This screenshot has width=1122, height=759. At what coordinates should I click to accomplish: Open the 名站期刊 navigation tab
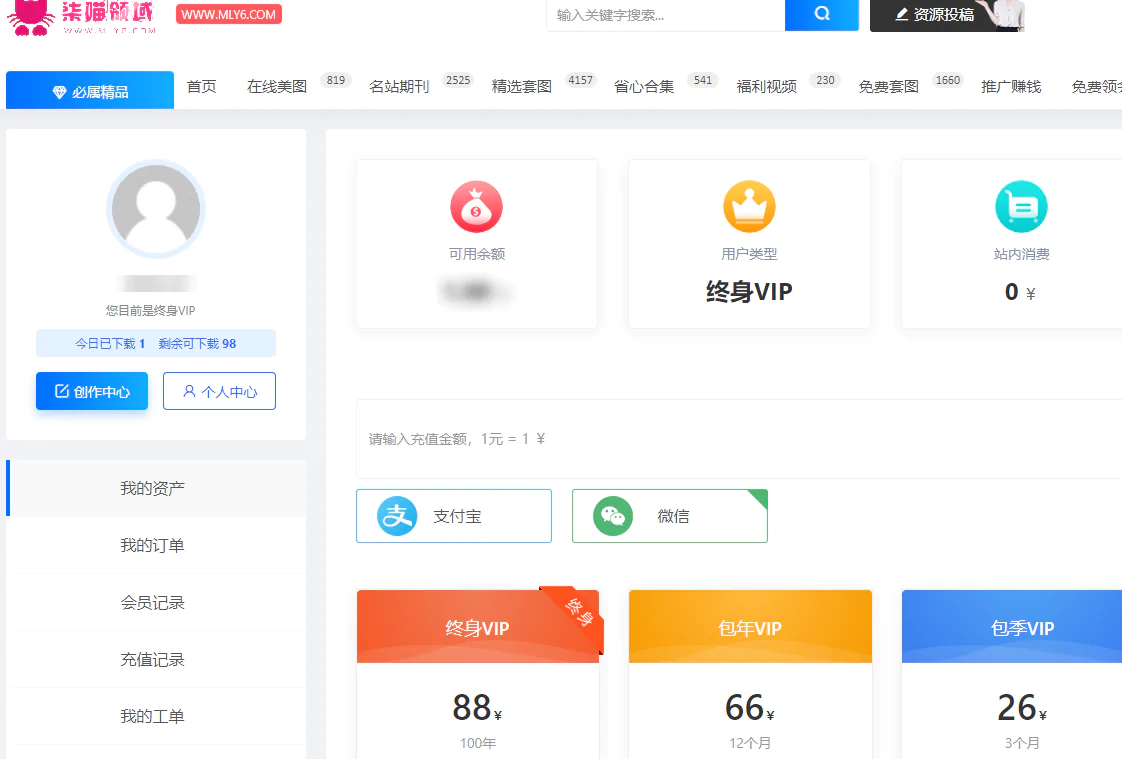pos(399,87)
